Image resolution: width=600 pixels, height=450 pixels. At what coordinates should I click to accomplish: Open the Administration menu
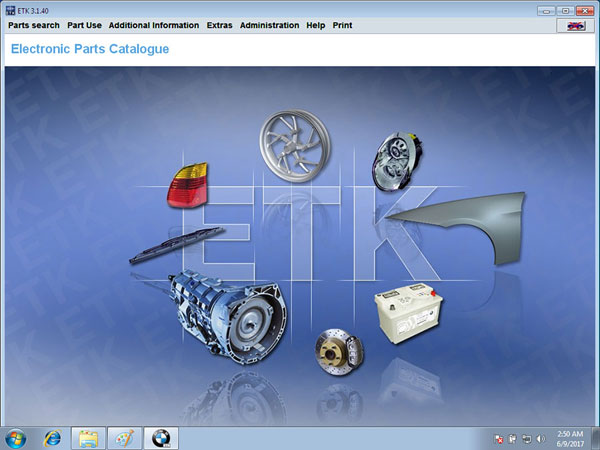point(269,25)
